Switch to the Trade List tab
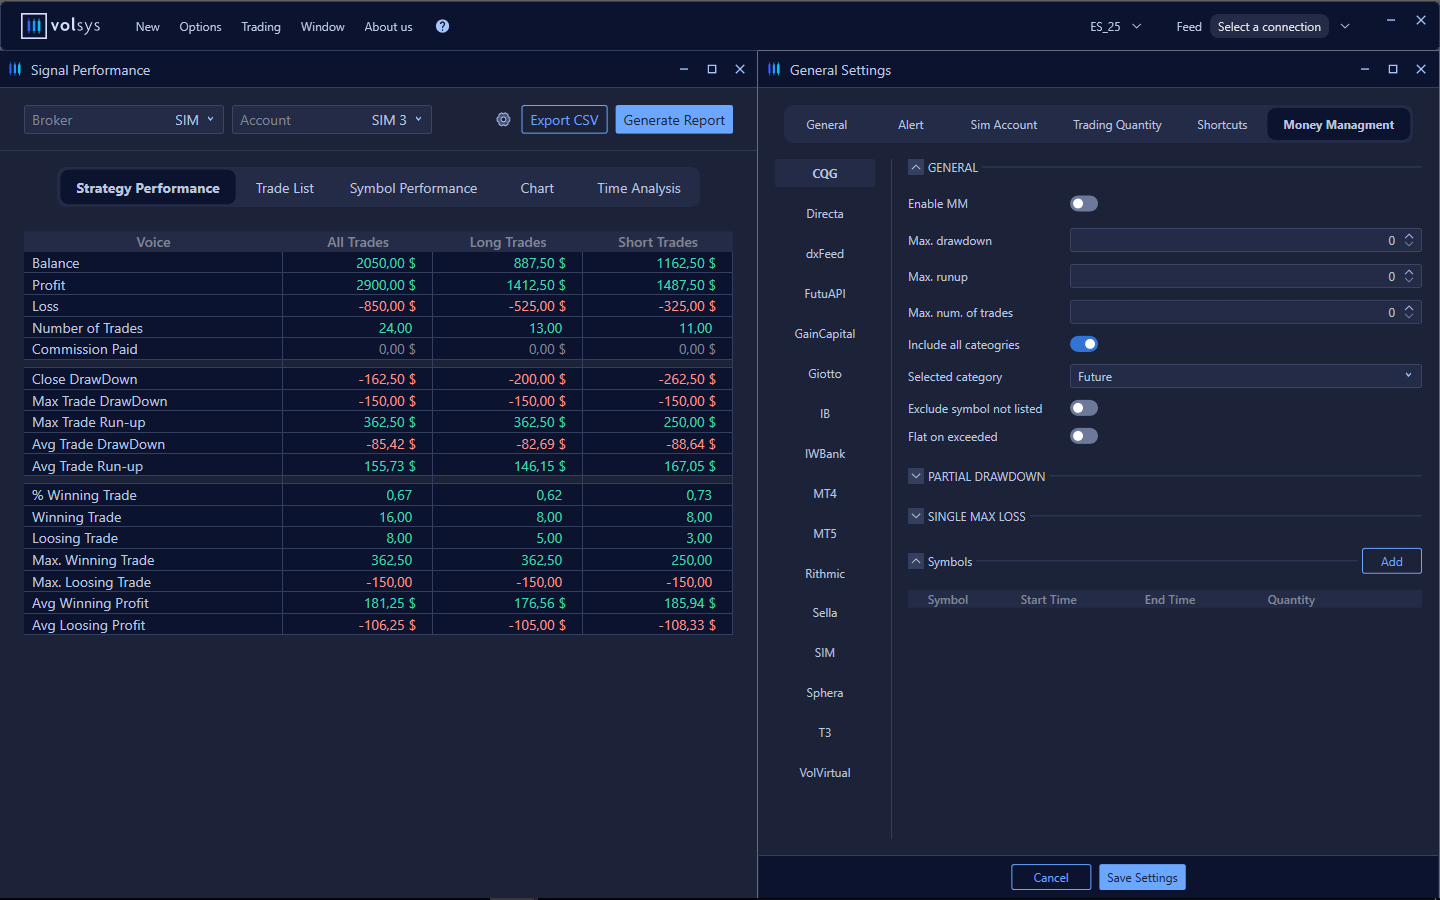This screenshot has width=1440, height=900. tap(284, 188)
